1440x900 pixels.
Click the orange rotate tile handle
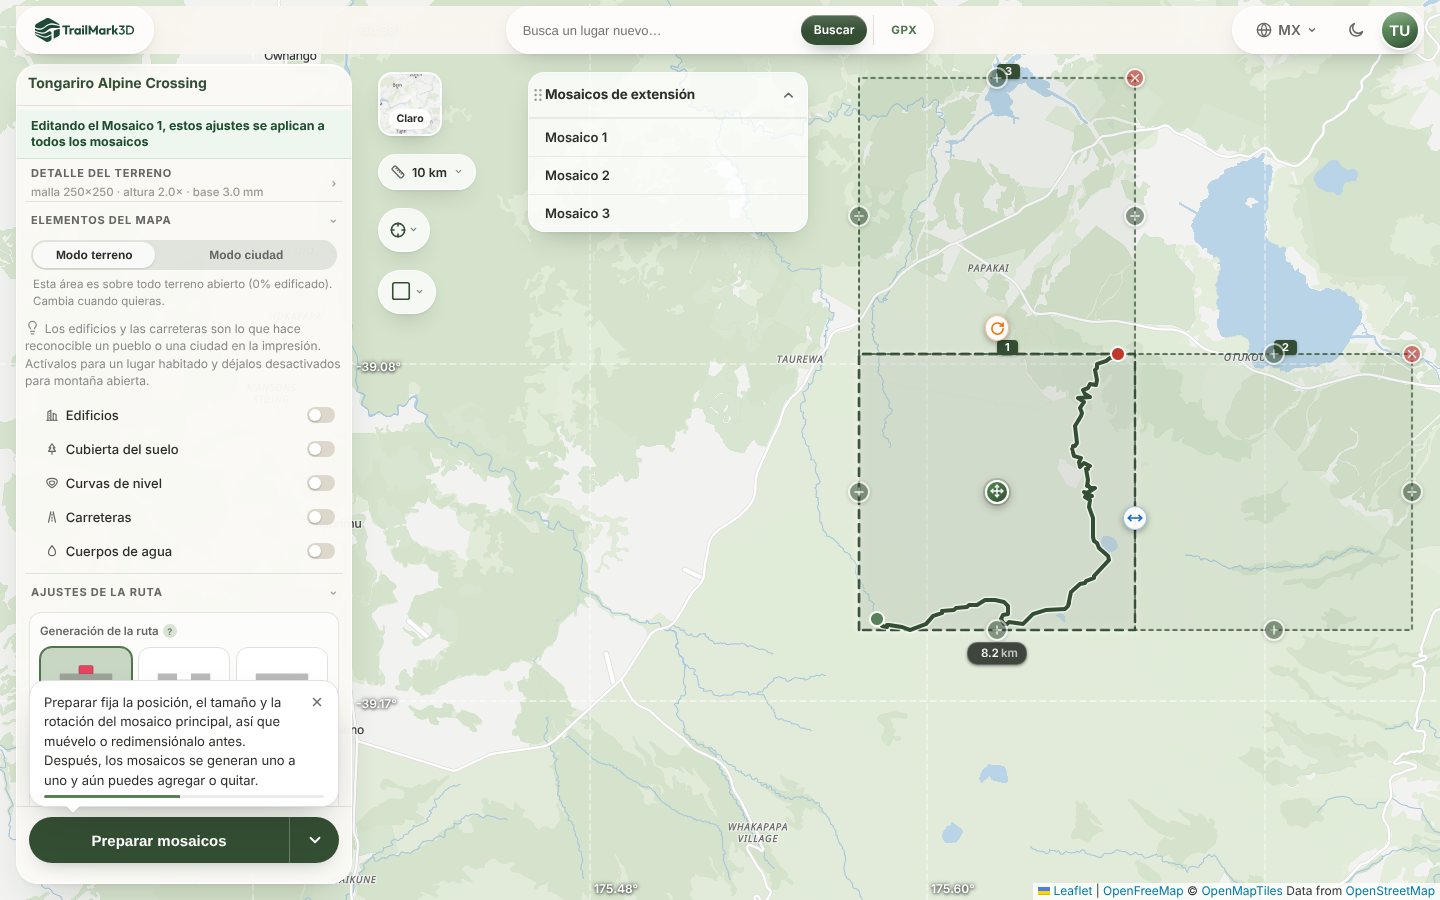[x=997, y=328]
